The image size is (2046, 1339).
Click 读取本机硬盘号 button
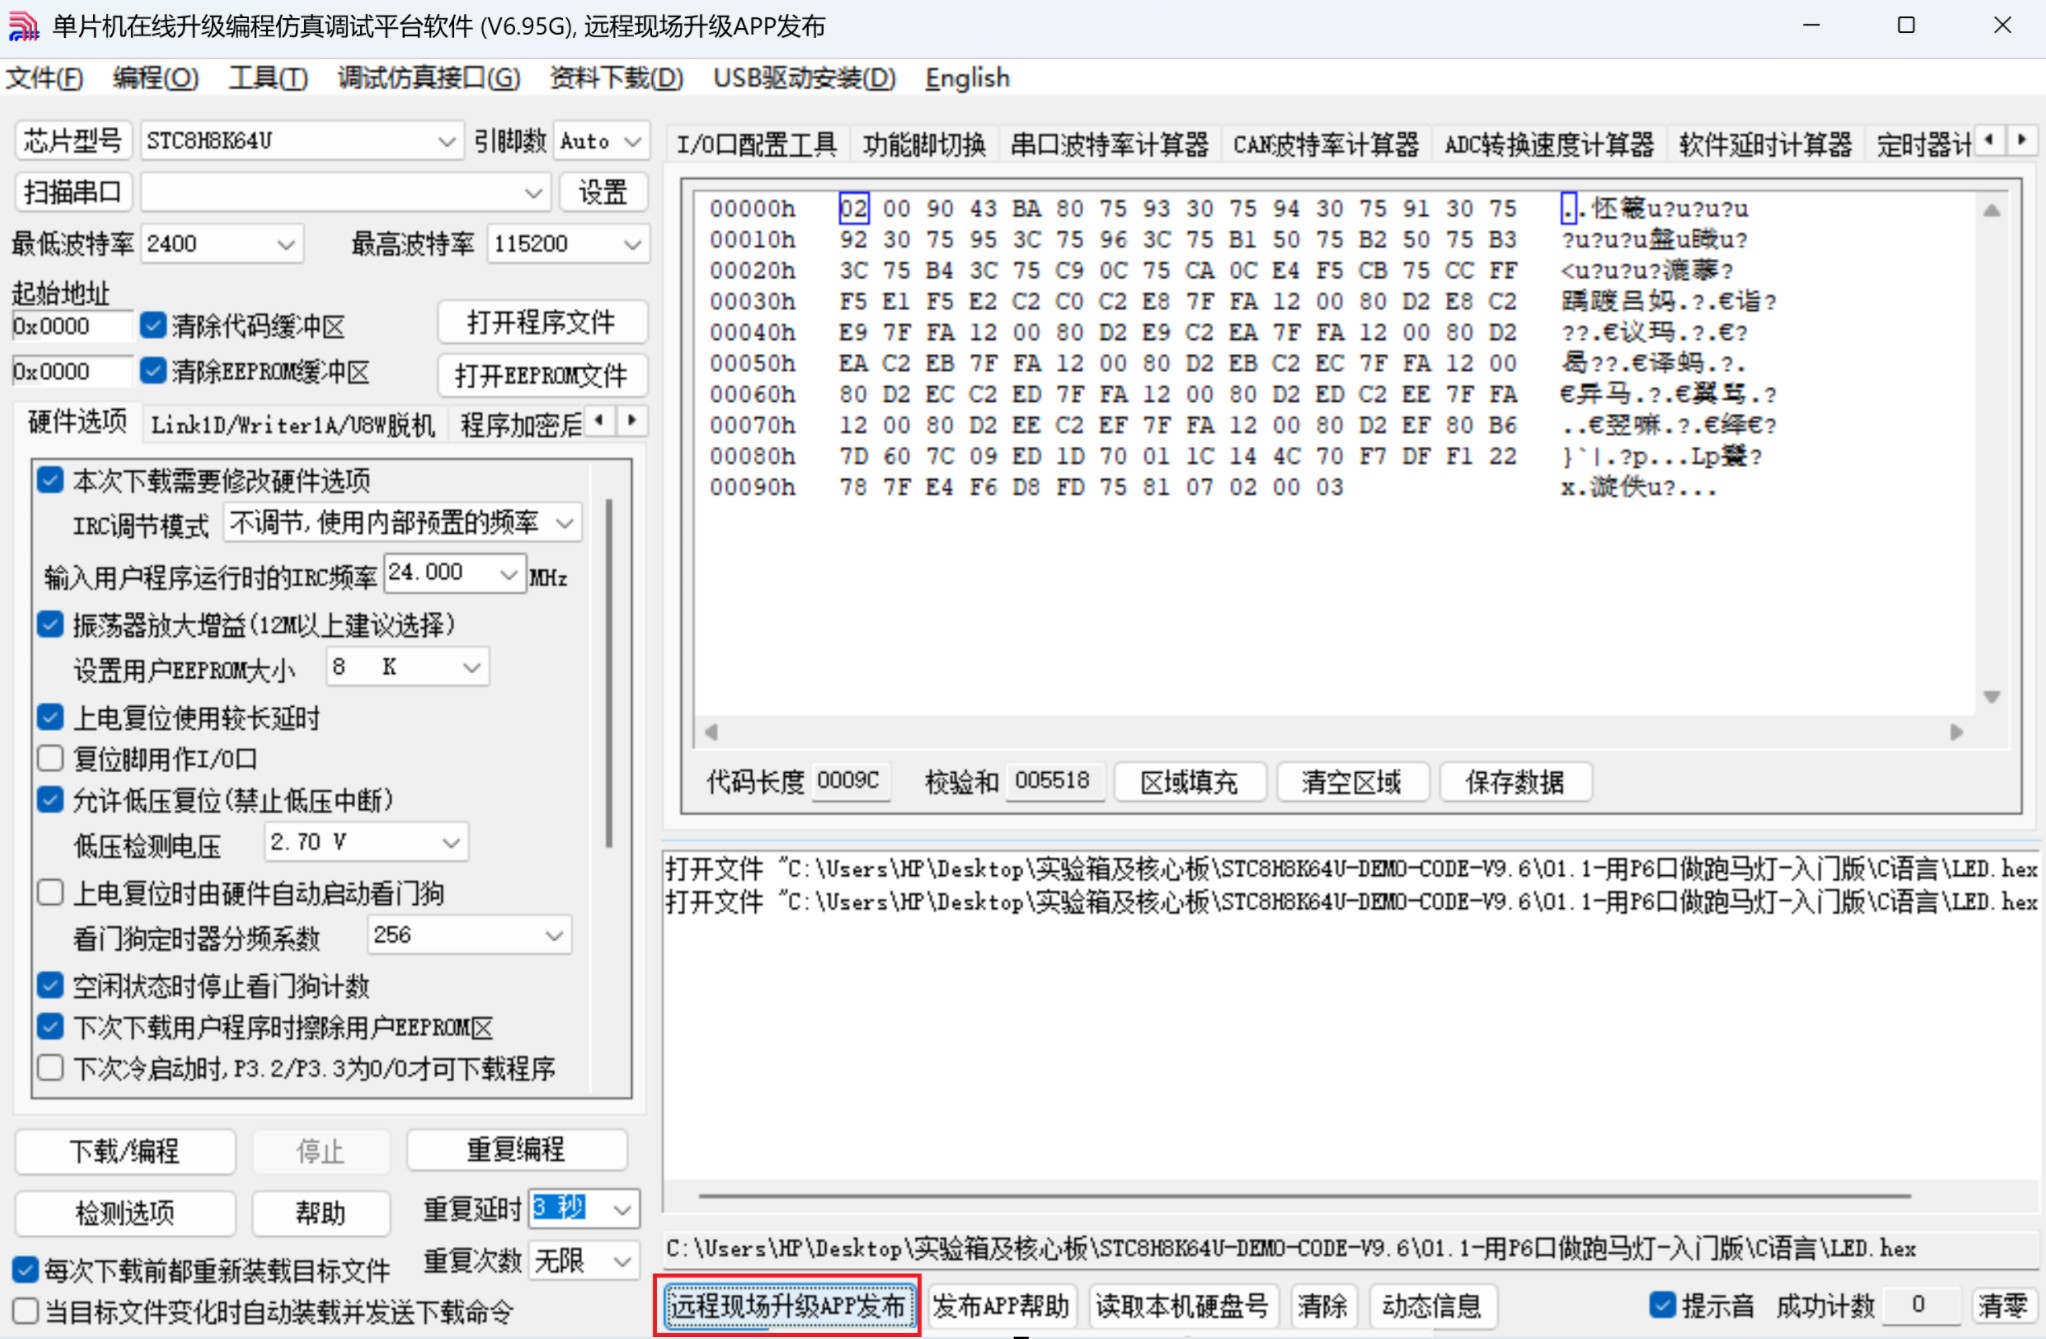(1181, 1306)
